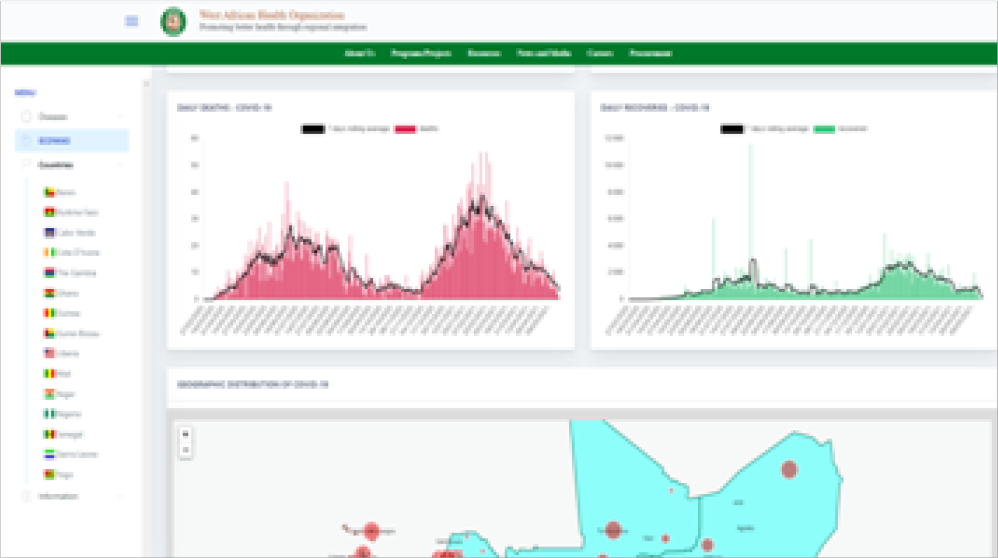
Task: Zoom in on the map with plus button
Action: (186, 434)
